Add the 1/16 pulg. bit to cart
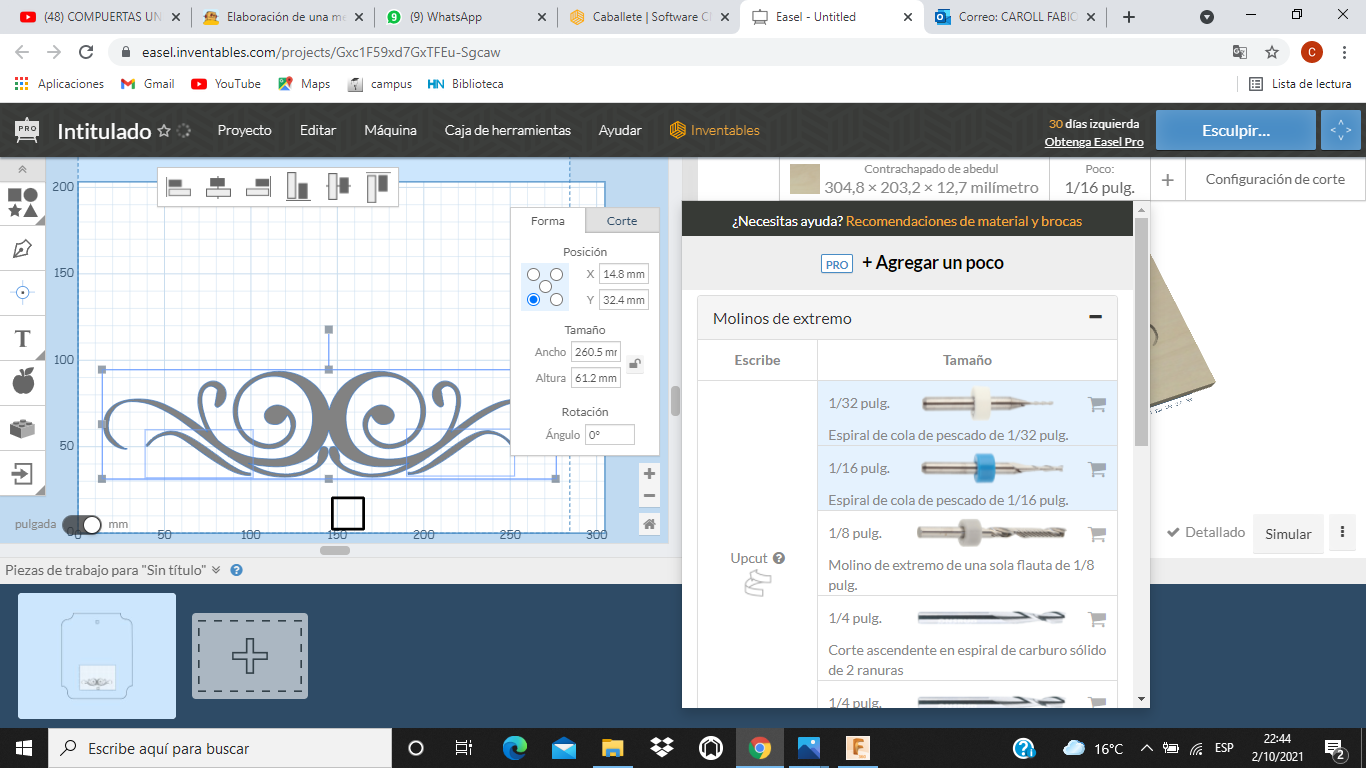Screen dimensions: 1366x768 point(1097,469)
